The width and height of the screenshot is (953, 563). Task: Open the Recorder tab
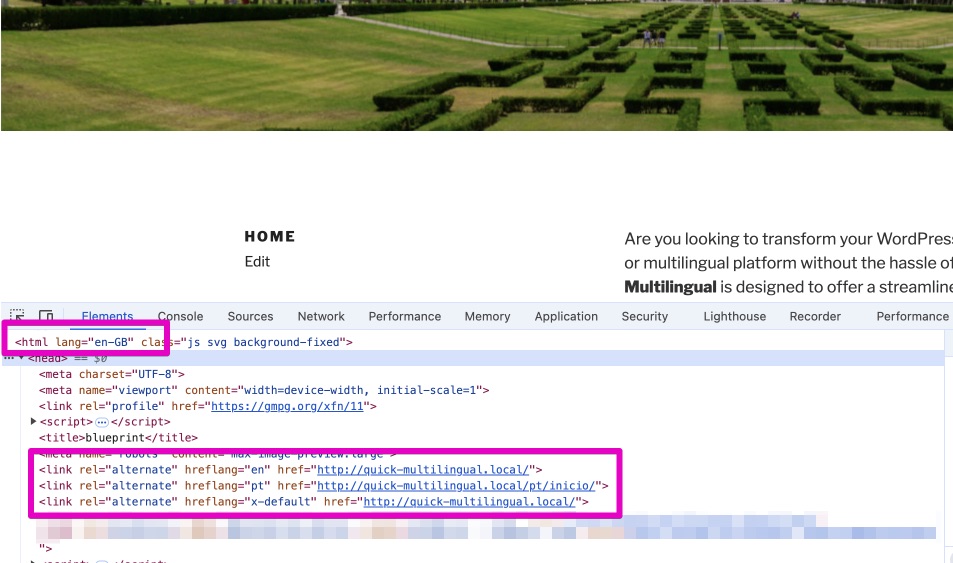(x=815, y=316)
